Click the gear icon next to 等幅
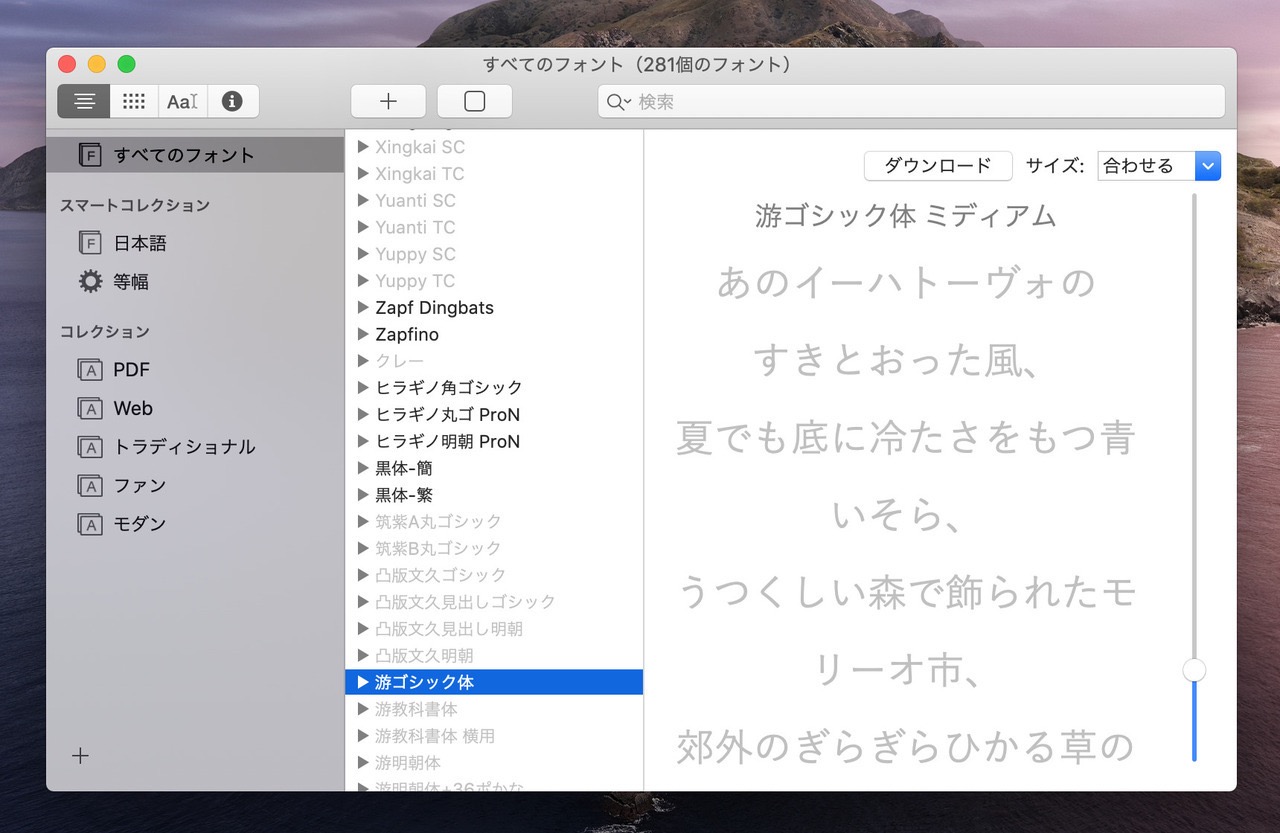This screenshot has width=1280, height=833. (90, 282)
